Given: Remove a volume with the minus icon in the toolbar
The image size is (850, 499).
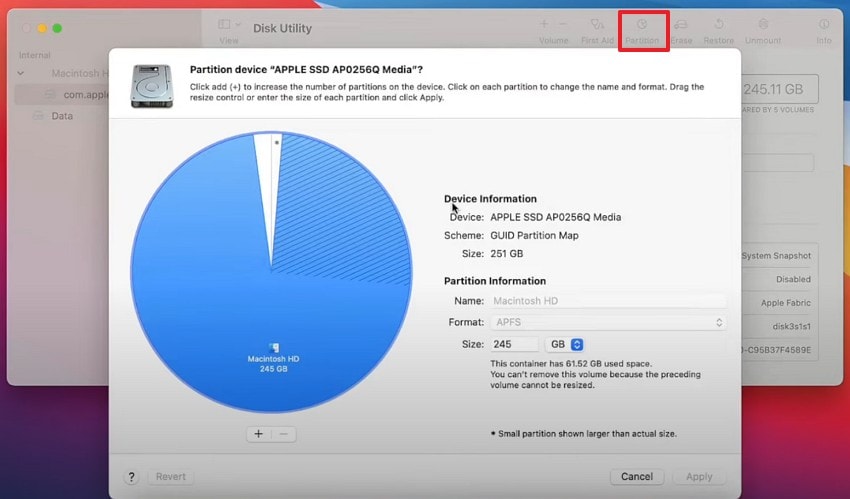Looking at the screenshot, I should [563, 24].
